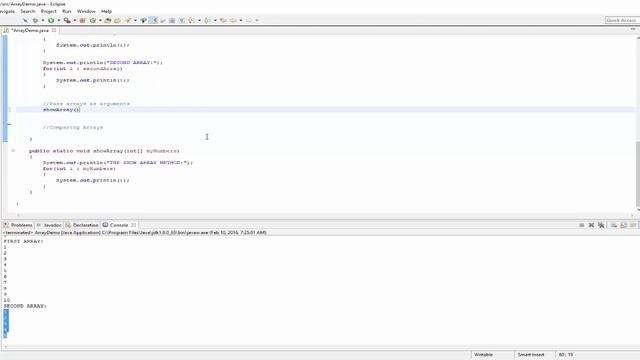
Task: Switch to the Declaration tab
Action: click(82, 225)
